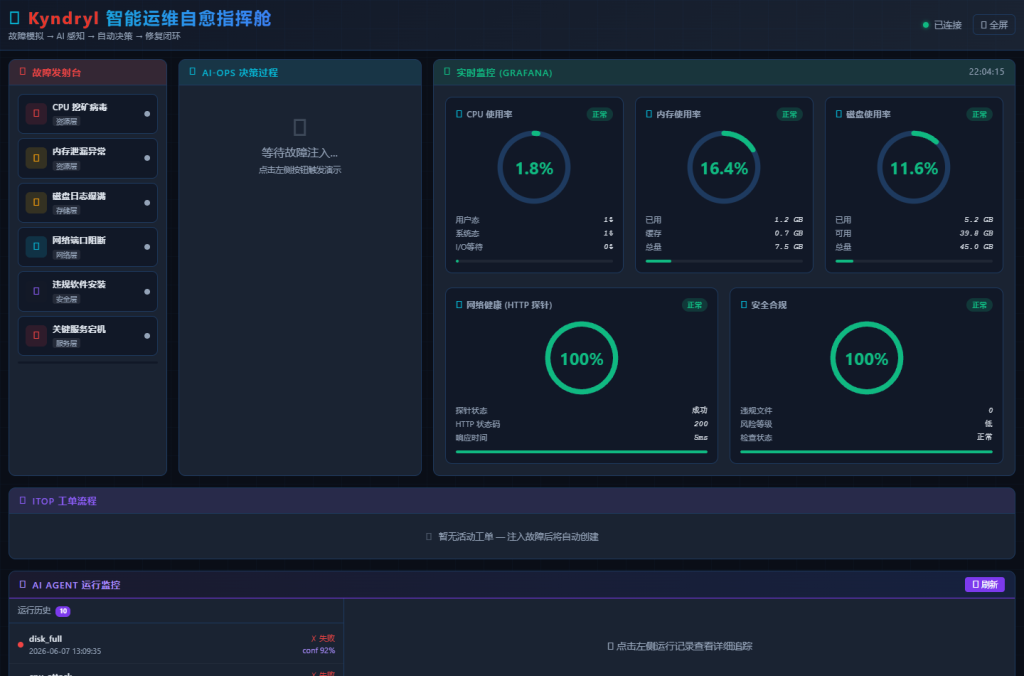Click the memory 总量 value 7.5 GB

(789, 247)
